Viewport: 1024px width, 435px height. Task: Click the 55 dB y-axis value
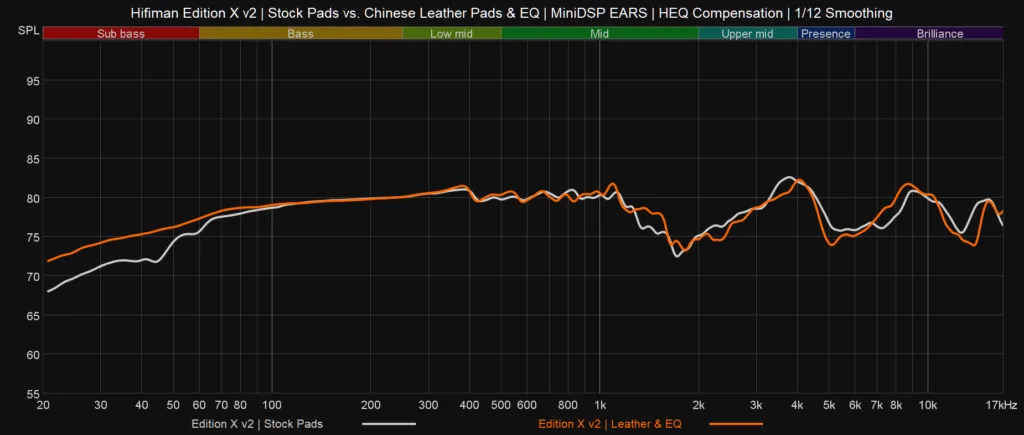tap(33, 395)
